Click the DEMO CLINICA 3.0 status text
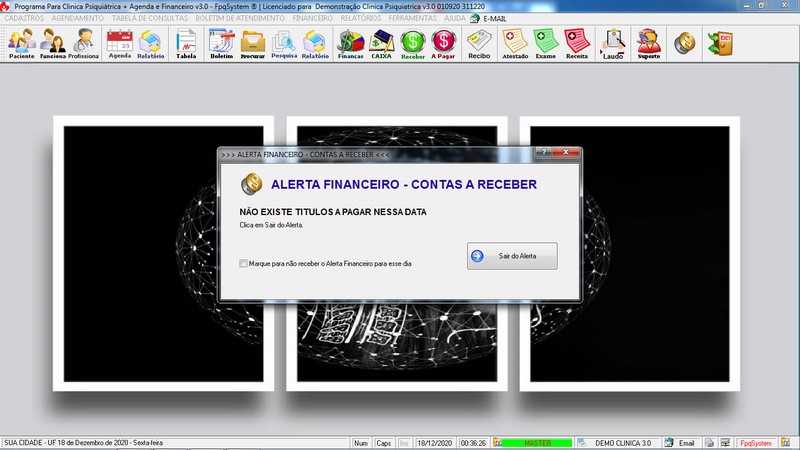 (x=622, y=443)
